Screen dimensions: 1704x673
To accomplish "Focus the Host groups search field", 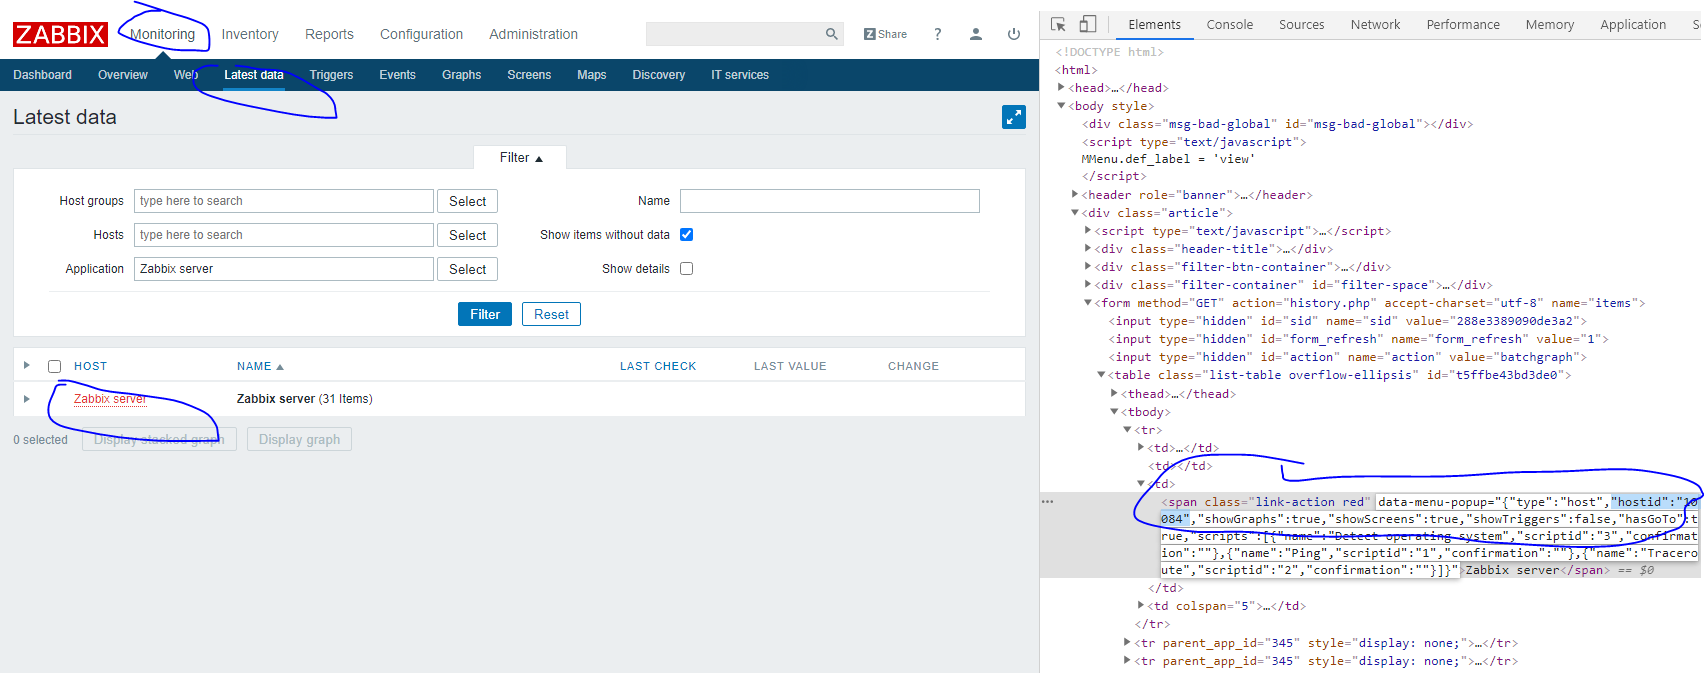I will pyautogui.click(x=284, y=201).
